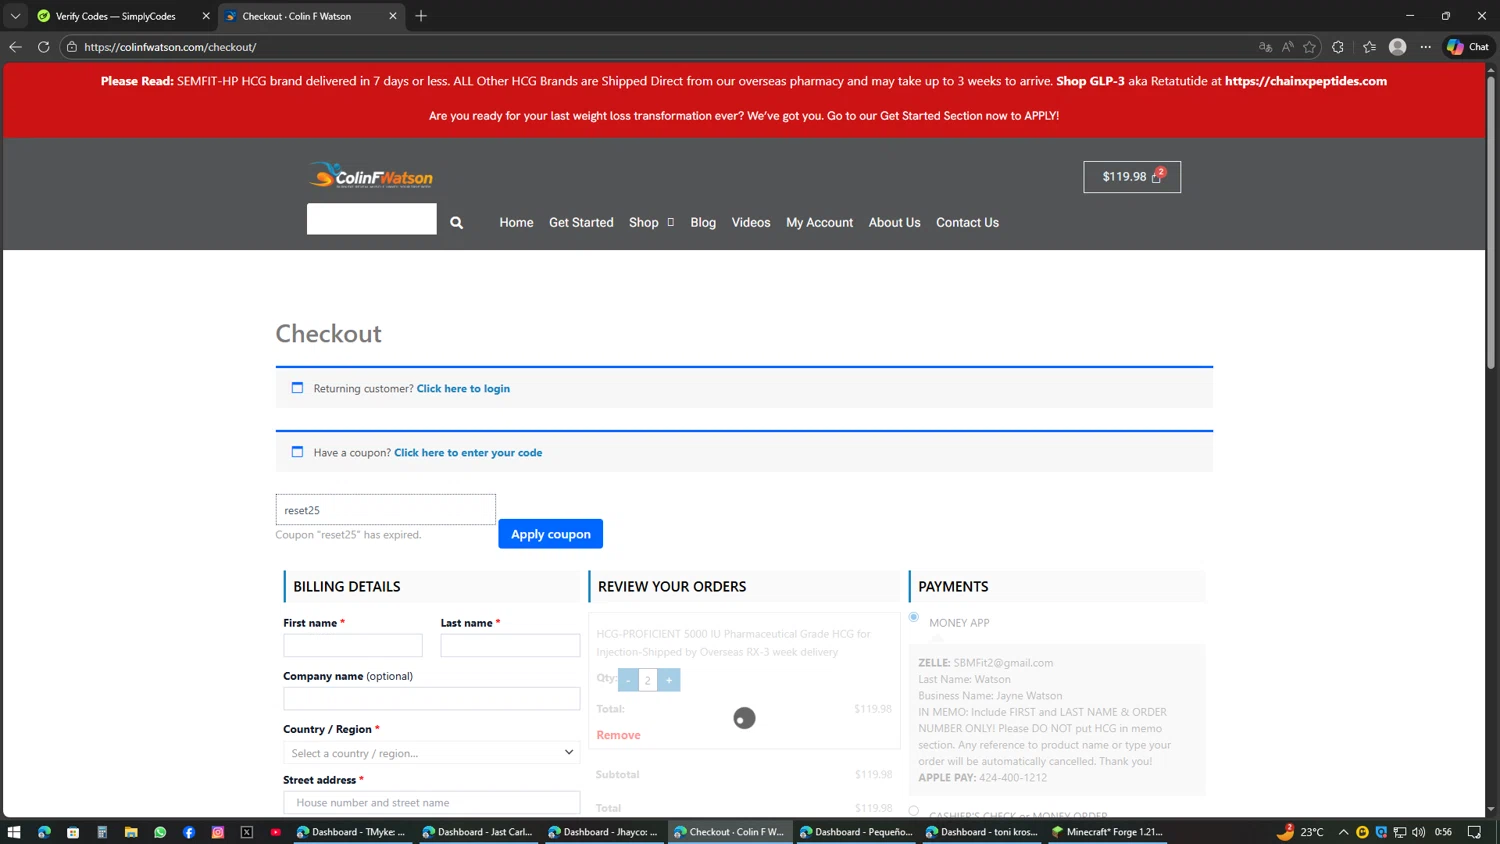Open the X app in taskbar

(x=247, y=832)
